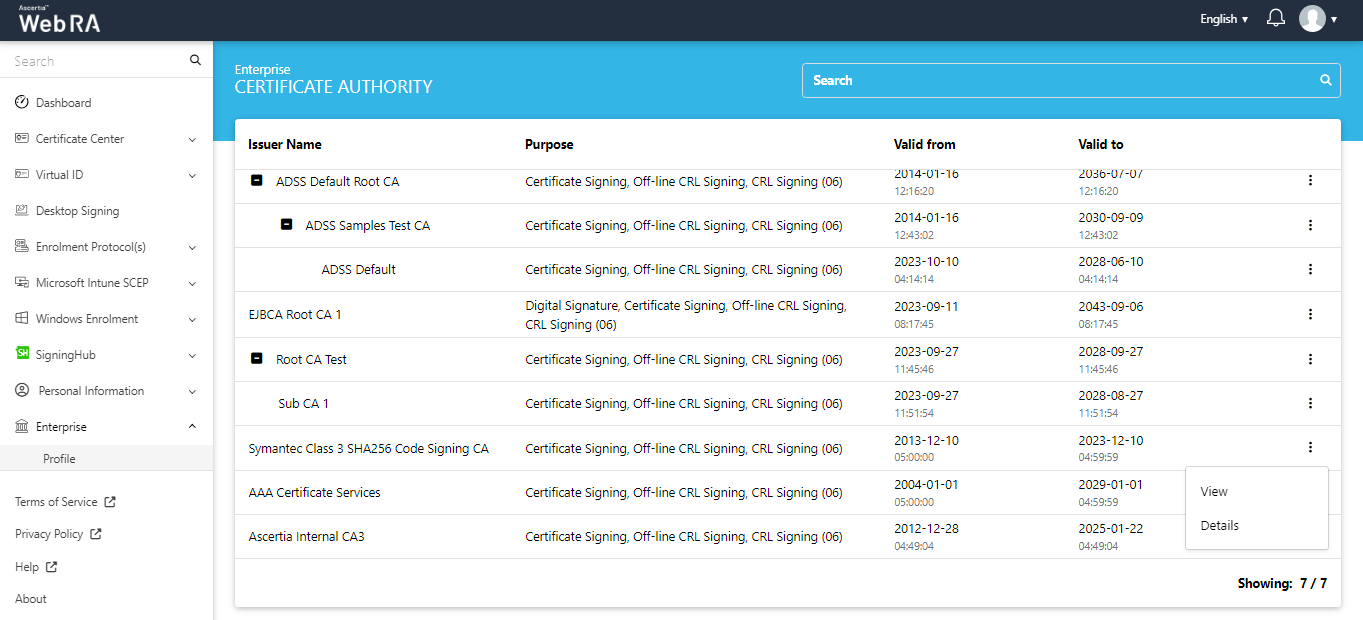The height and width of the screenshot is (620, 1363).
Task: Click the magnifier icon in Certificate Authority search
Action: tap(1325, 81)
